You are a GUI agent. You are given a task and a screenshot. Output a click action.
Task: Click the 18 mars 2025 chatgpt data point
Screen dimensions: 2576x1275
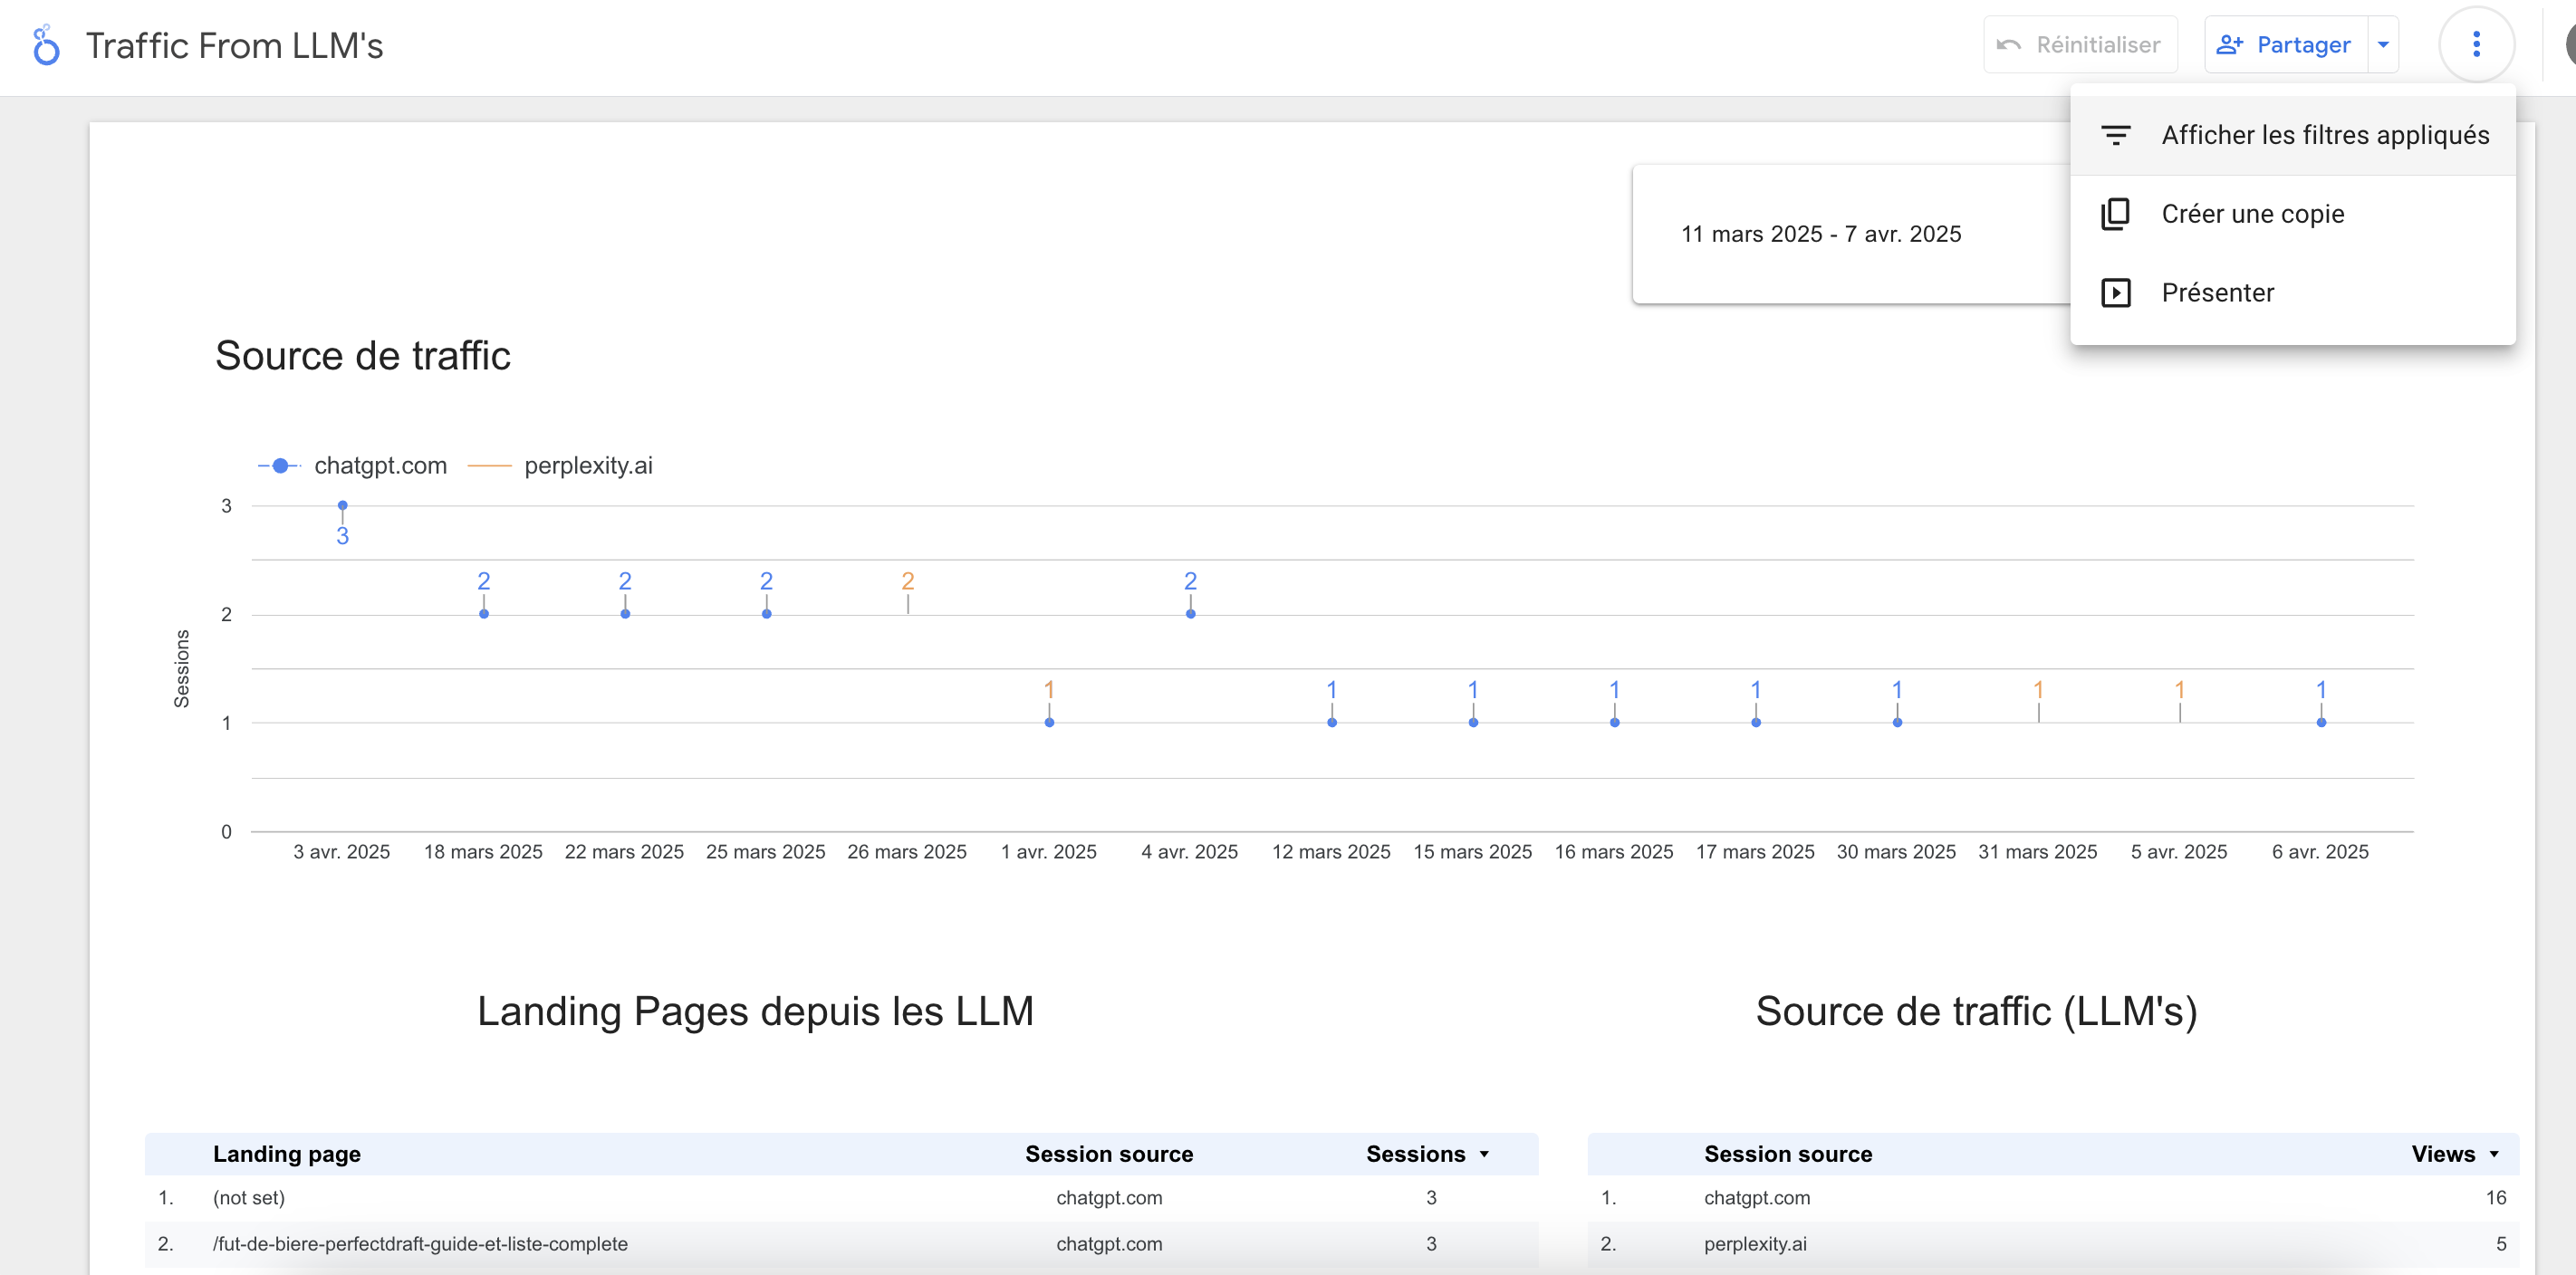tap(484, 614)
